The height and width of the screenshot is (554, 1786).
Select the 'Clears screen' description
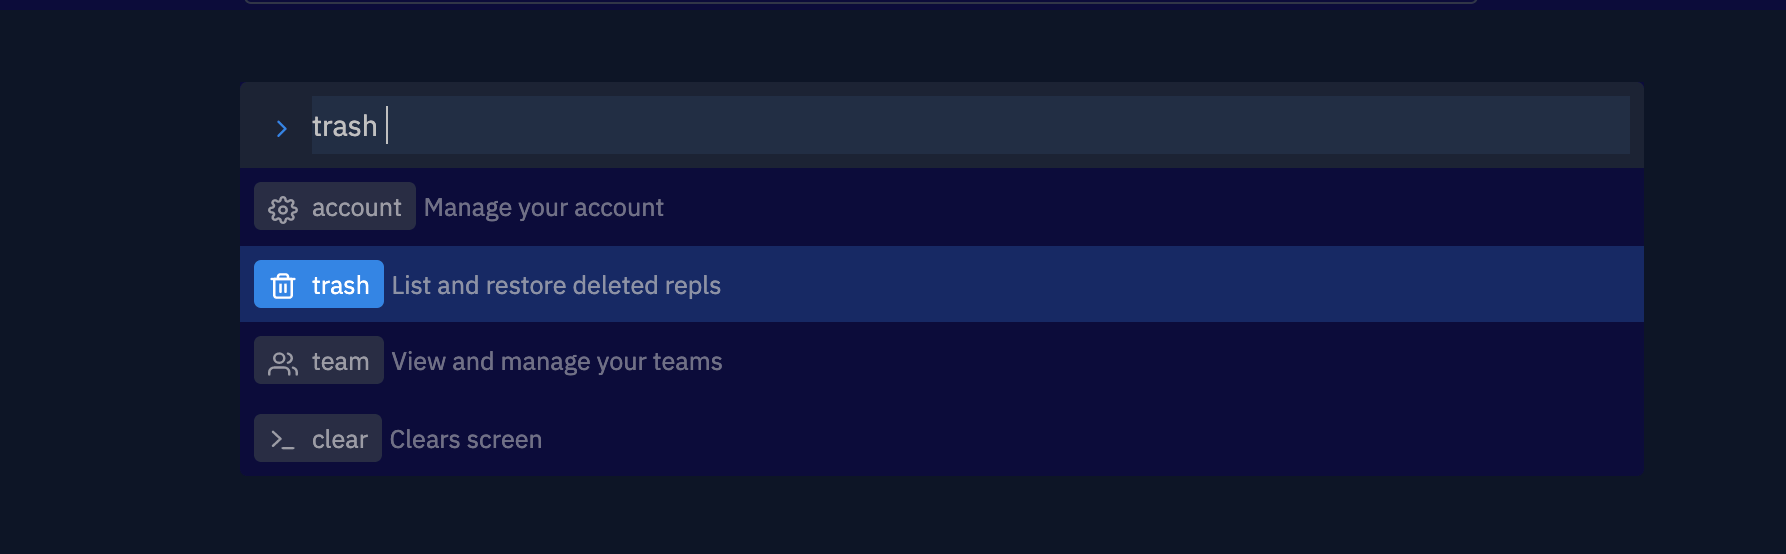click(x=466, y=440)
